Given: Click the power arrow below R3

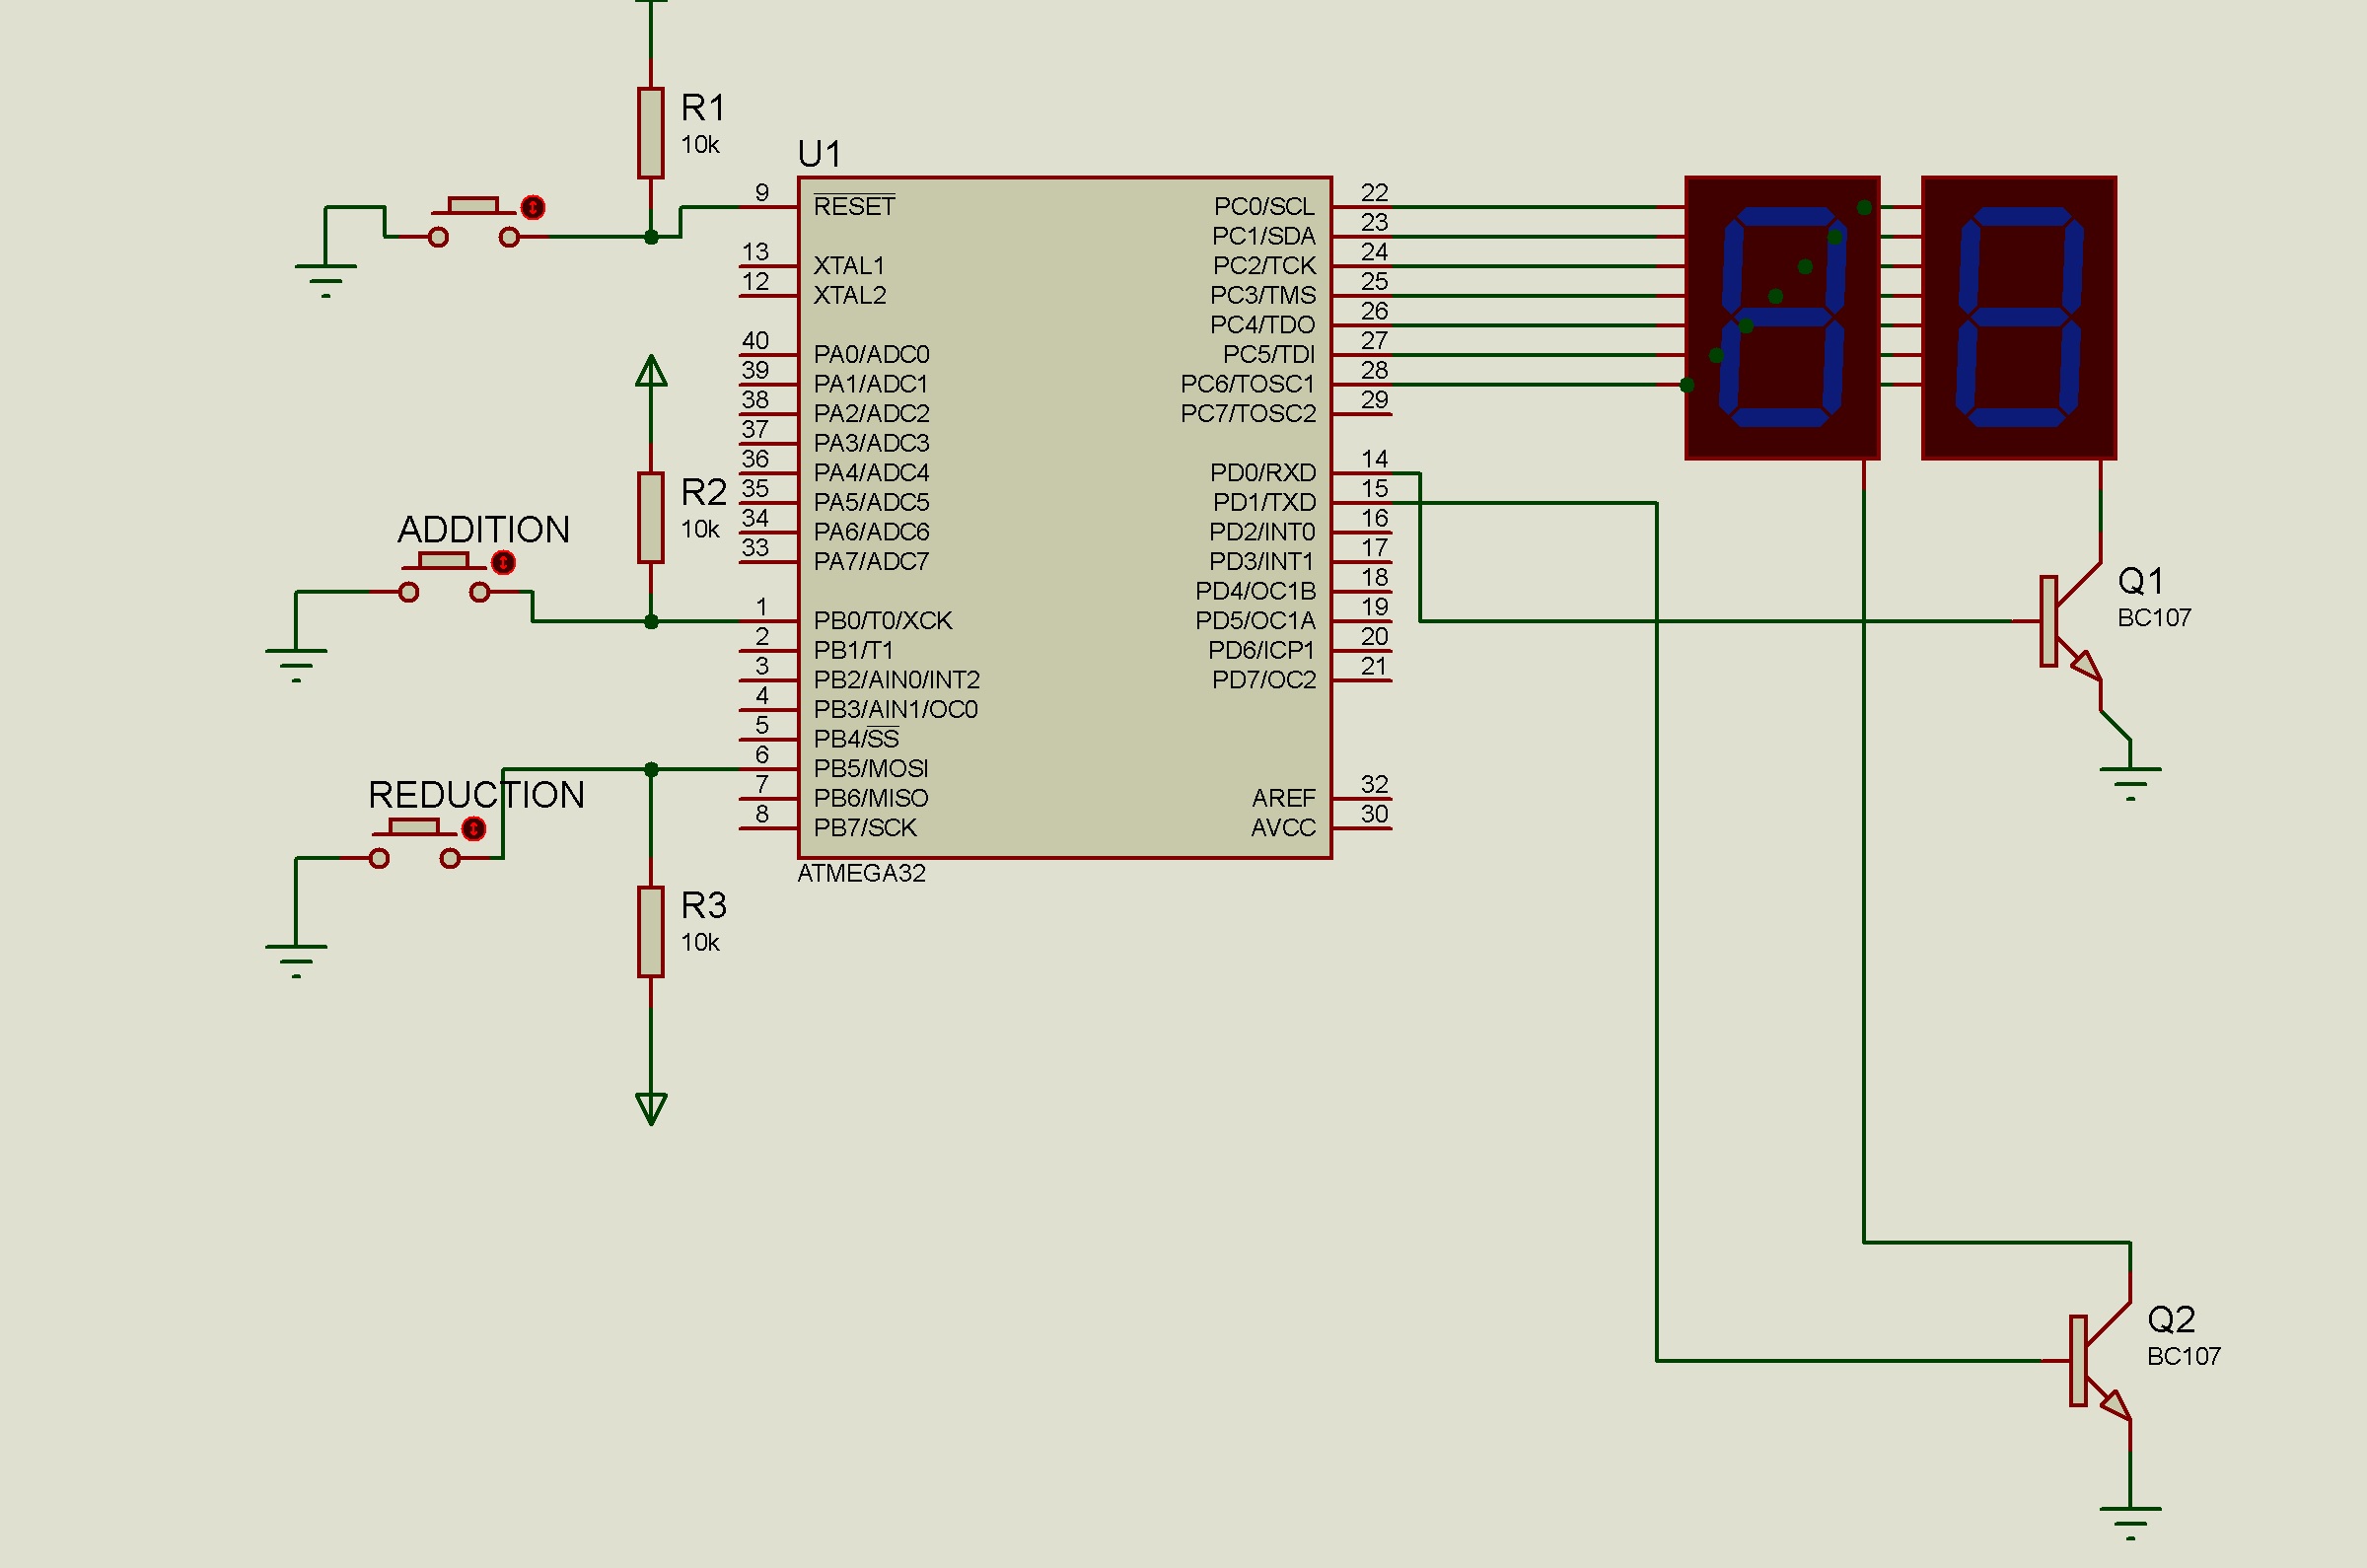Looking at the screenshot, I should point(651,1108).
